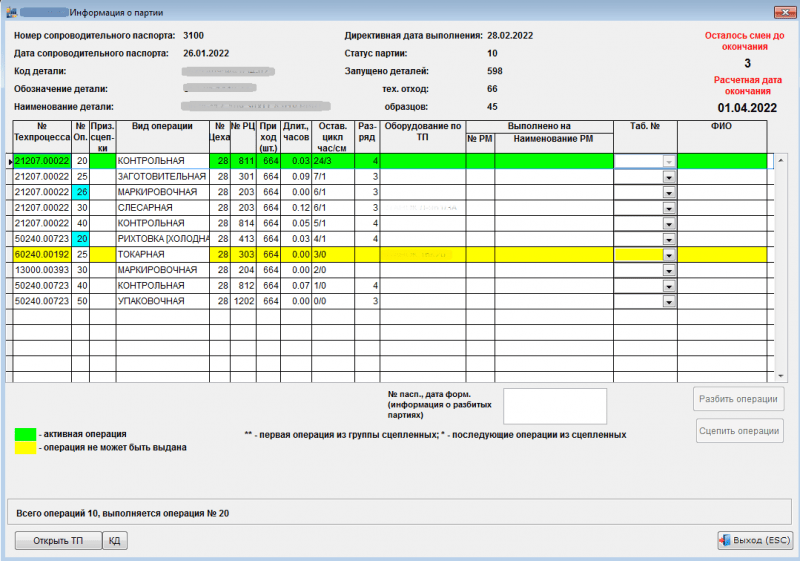The image size is (800, 561).
Task: Click the ФИО column header
Action: point(722,127)
